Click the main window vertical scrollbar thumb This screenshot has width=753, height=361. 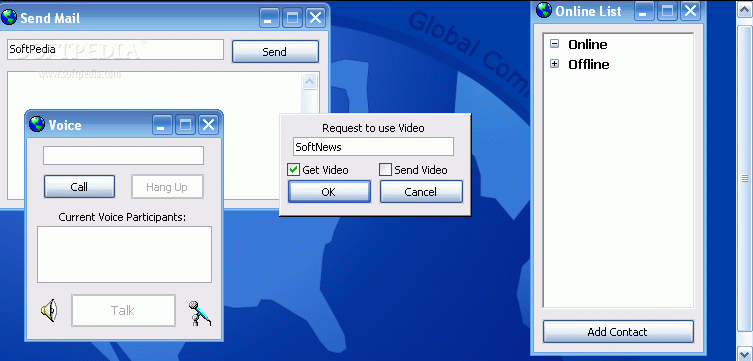(745, 178)
